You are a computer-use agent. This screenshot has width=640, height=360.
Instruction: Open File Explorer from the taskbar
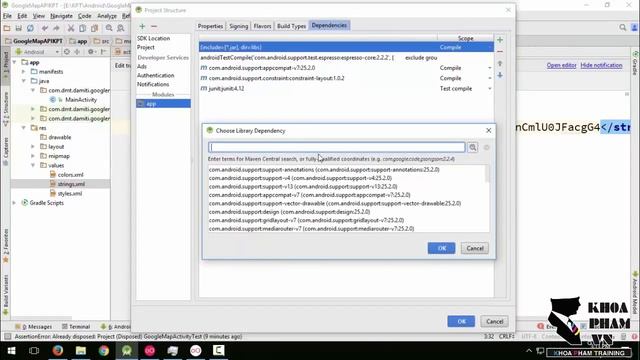pyautogui.click(x=81, y=351)
